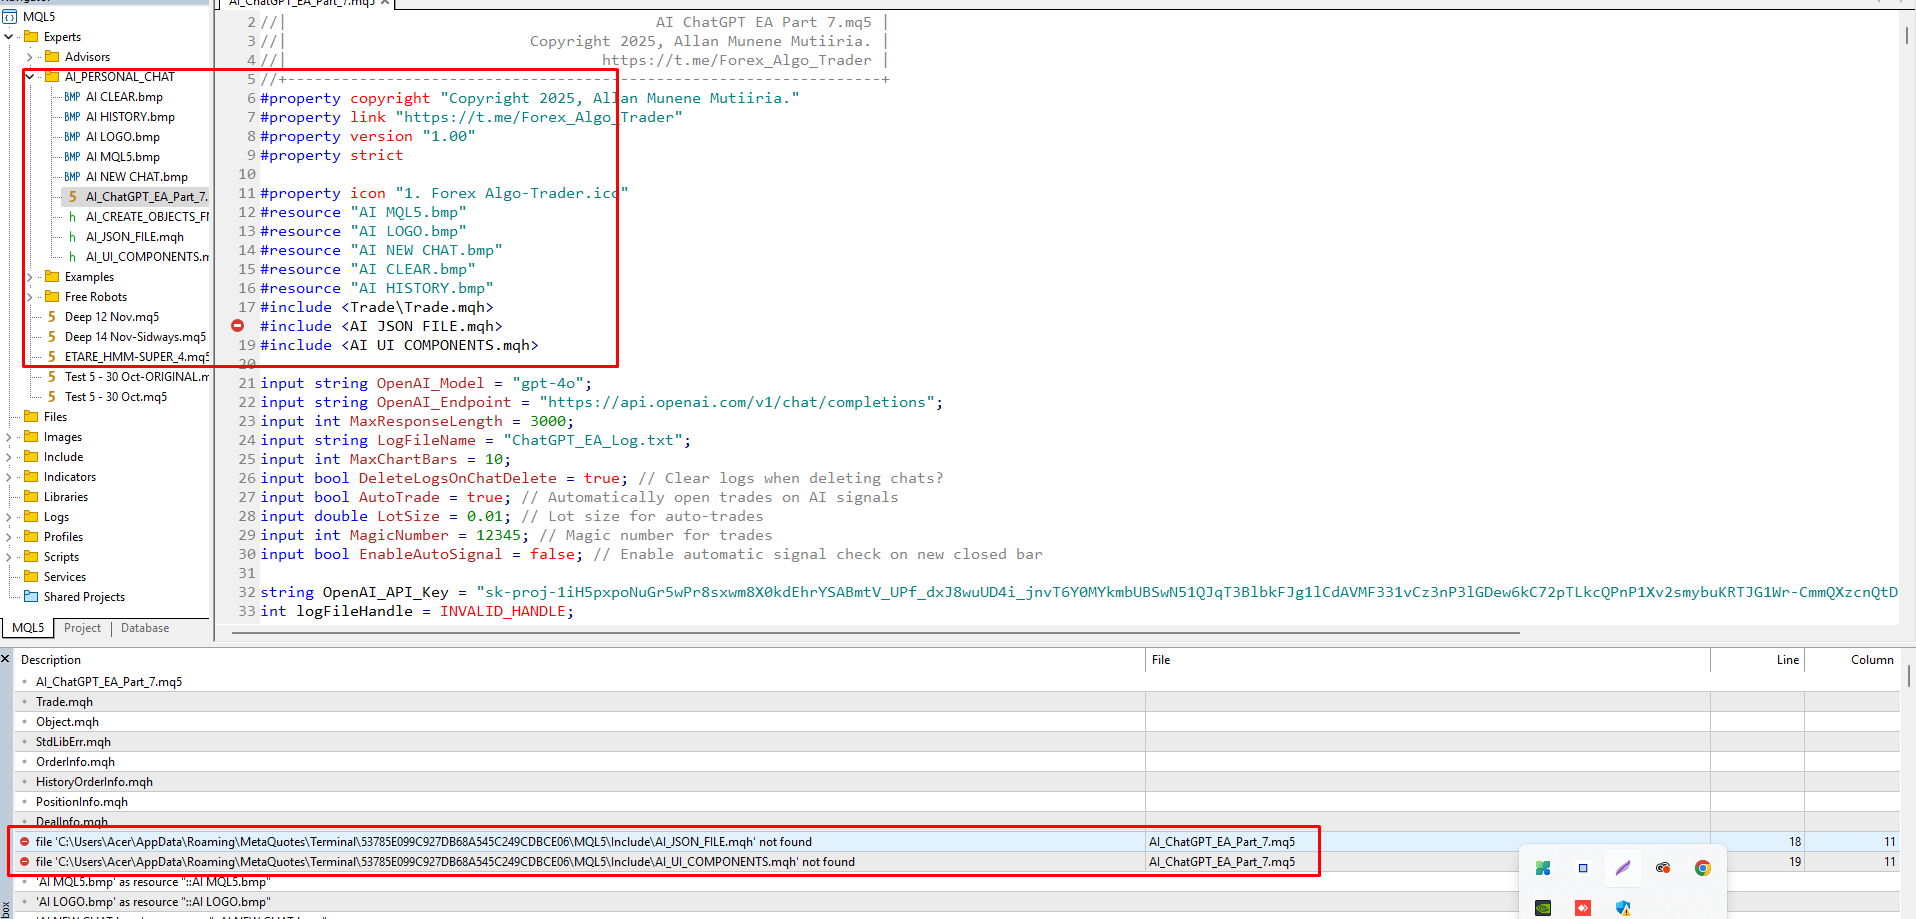Switch to the Database navigator tab
This screenshot has height=919, width=1916.
[x=145, y=628]
